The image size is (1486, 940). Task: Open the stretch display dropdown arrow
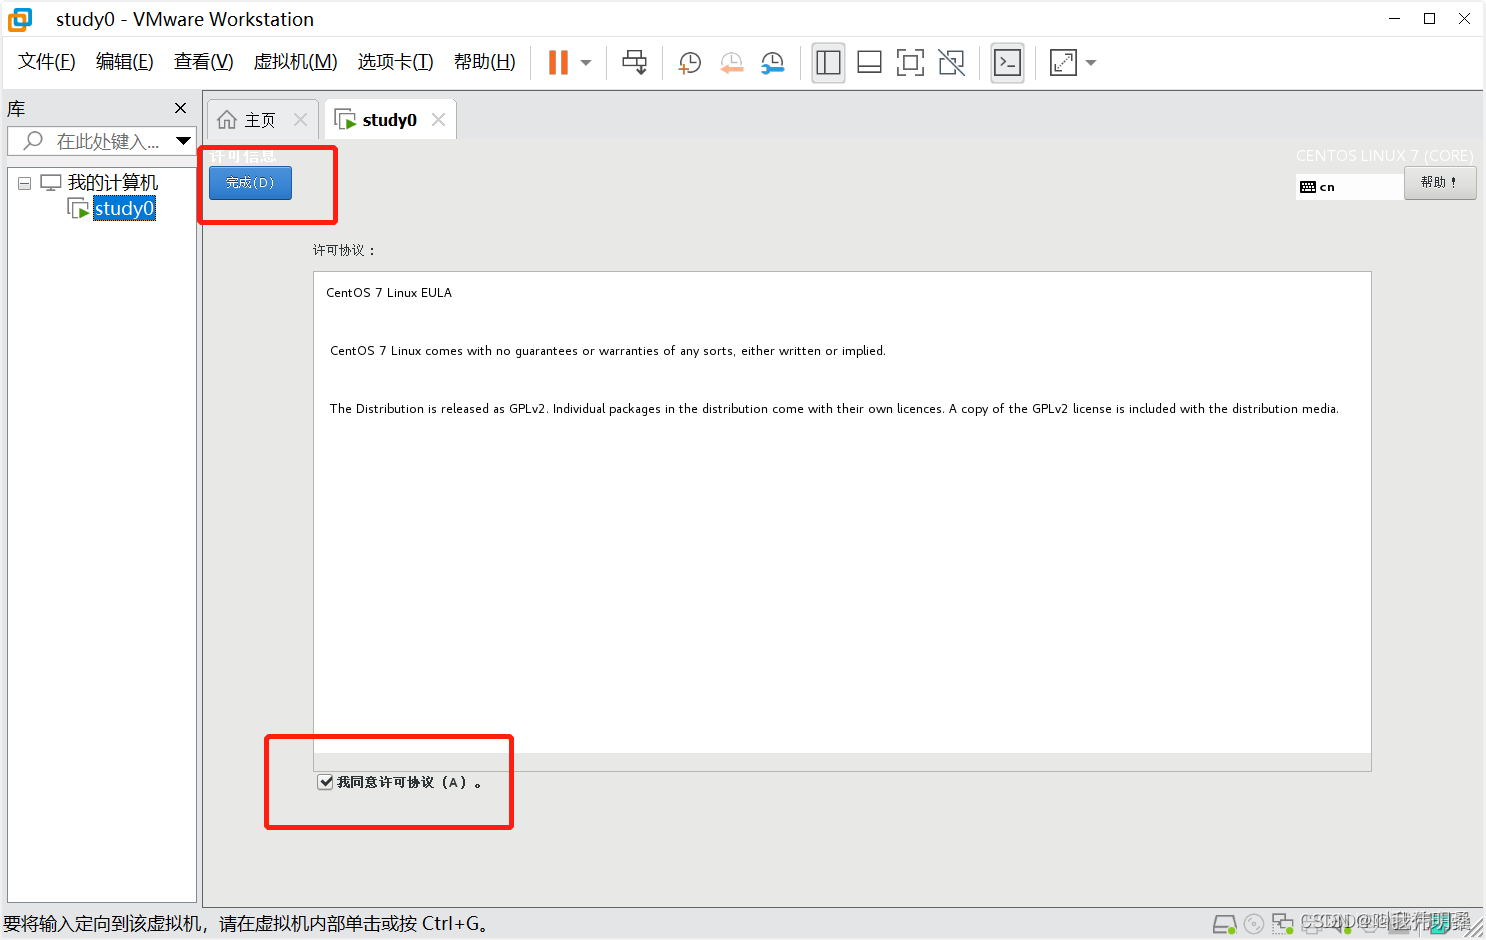pos(1091,63)
